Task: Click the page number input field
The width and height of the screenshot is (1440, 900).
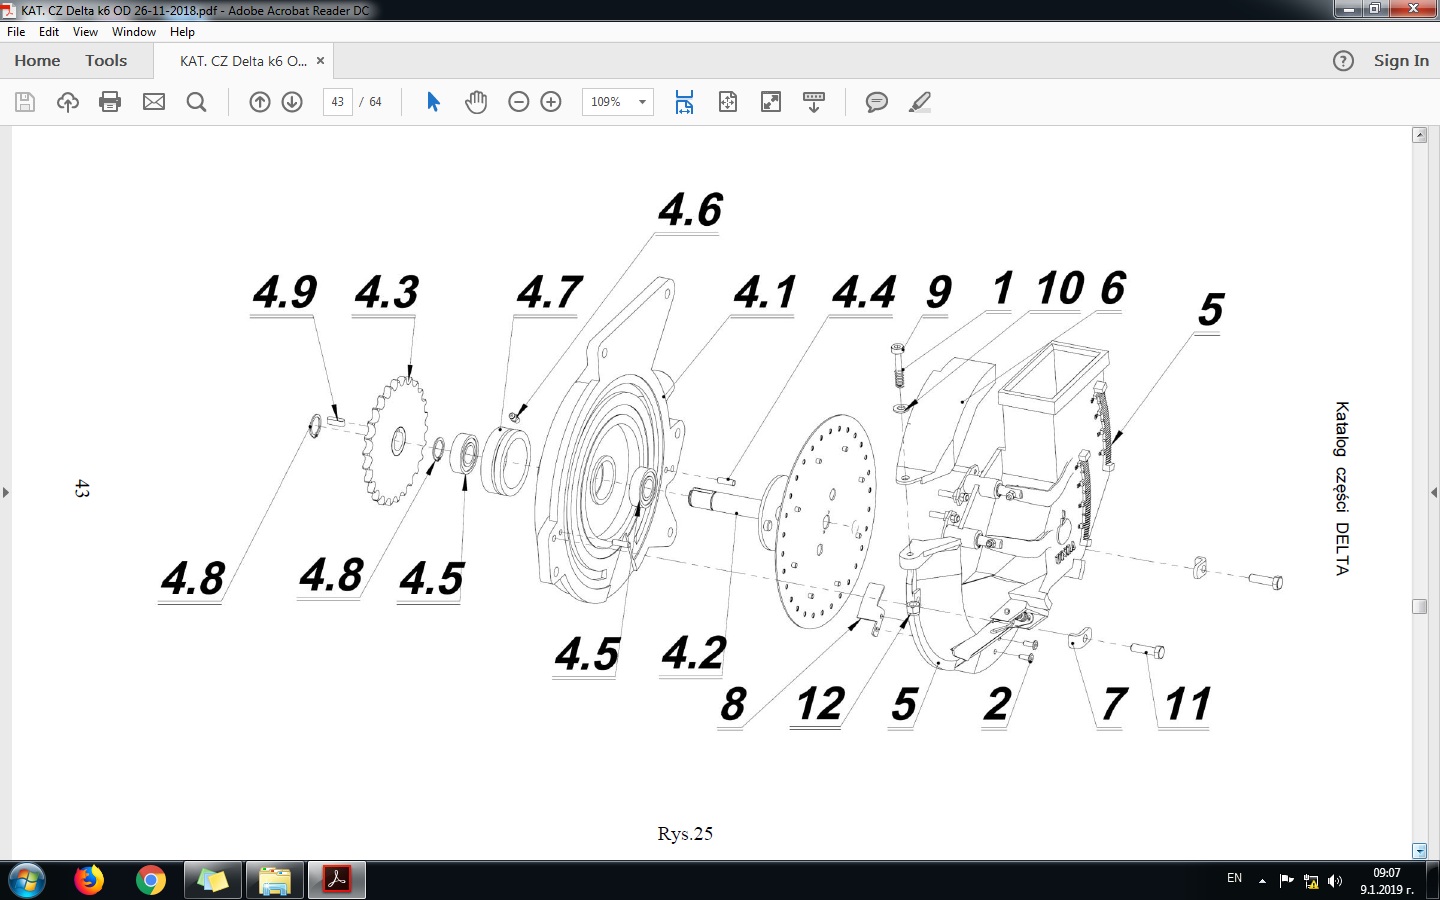Action: click(338, 102)
